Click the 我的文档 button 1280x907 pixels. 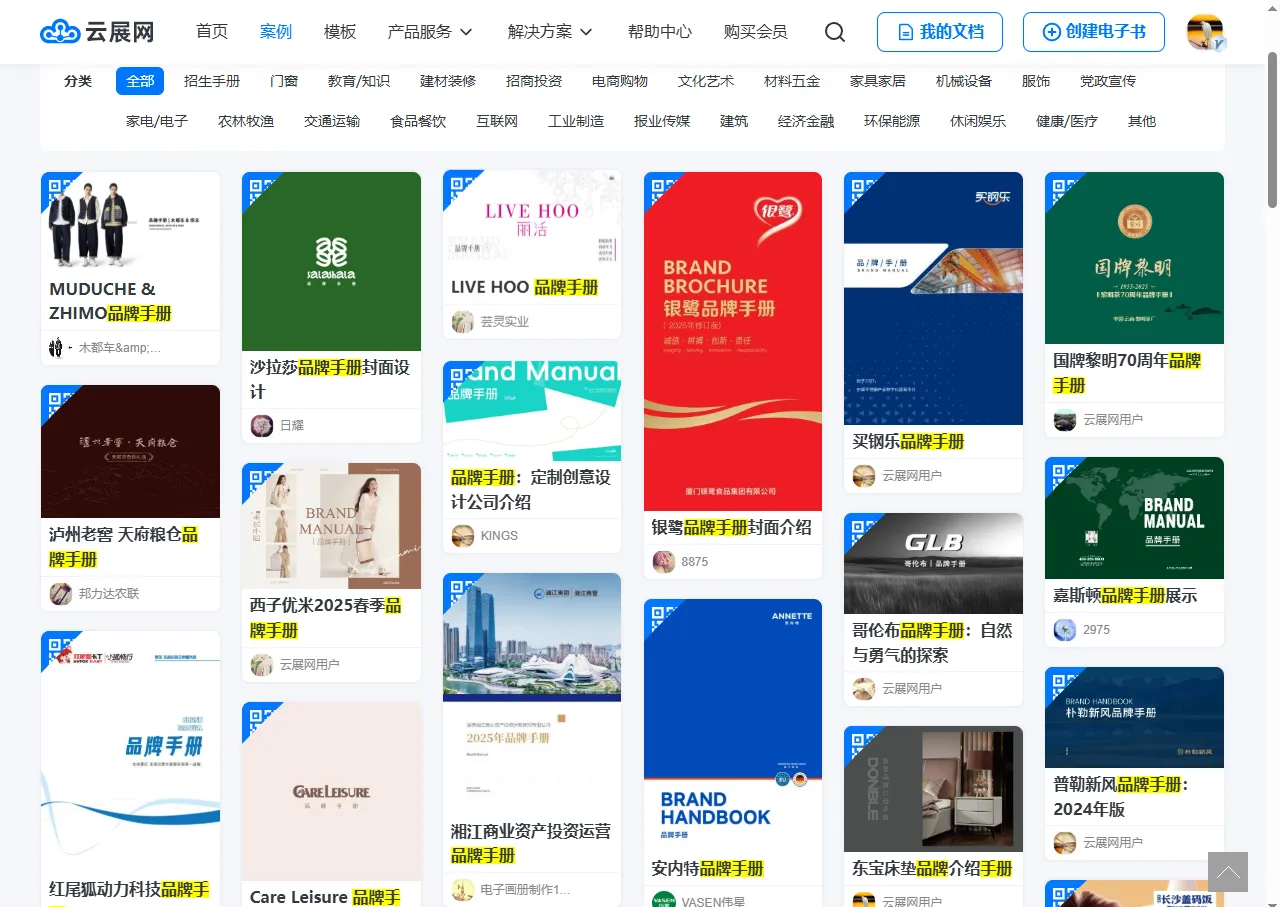point(940,32)
